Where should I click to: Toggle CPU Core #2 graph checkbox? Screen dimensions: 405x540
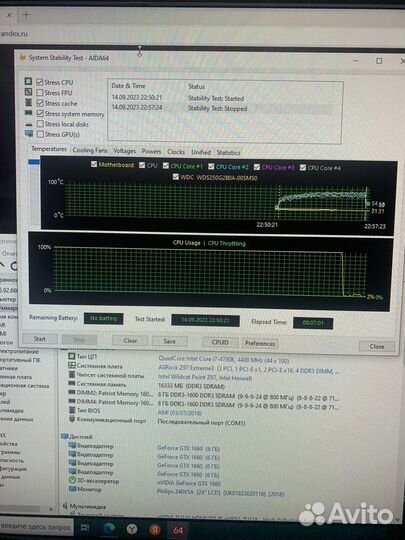(211, 166)
